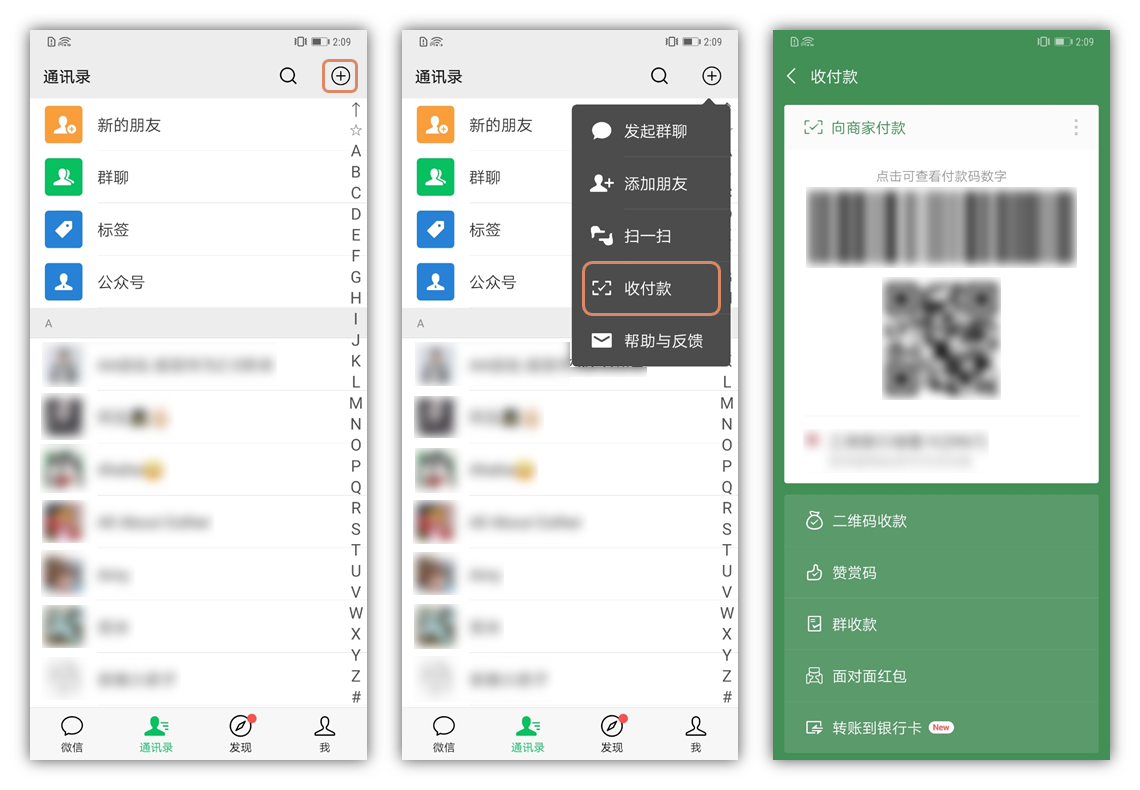Jump to letter M in middle index bar
1140x790 pixels.
pos(726,403)
